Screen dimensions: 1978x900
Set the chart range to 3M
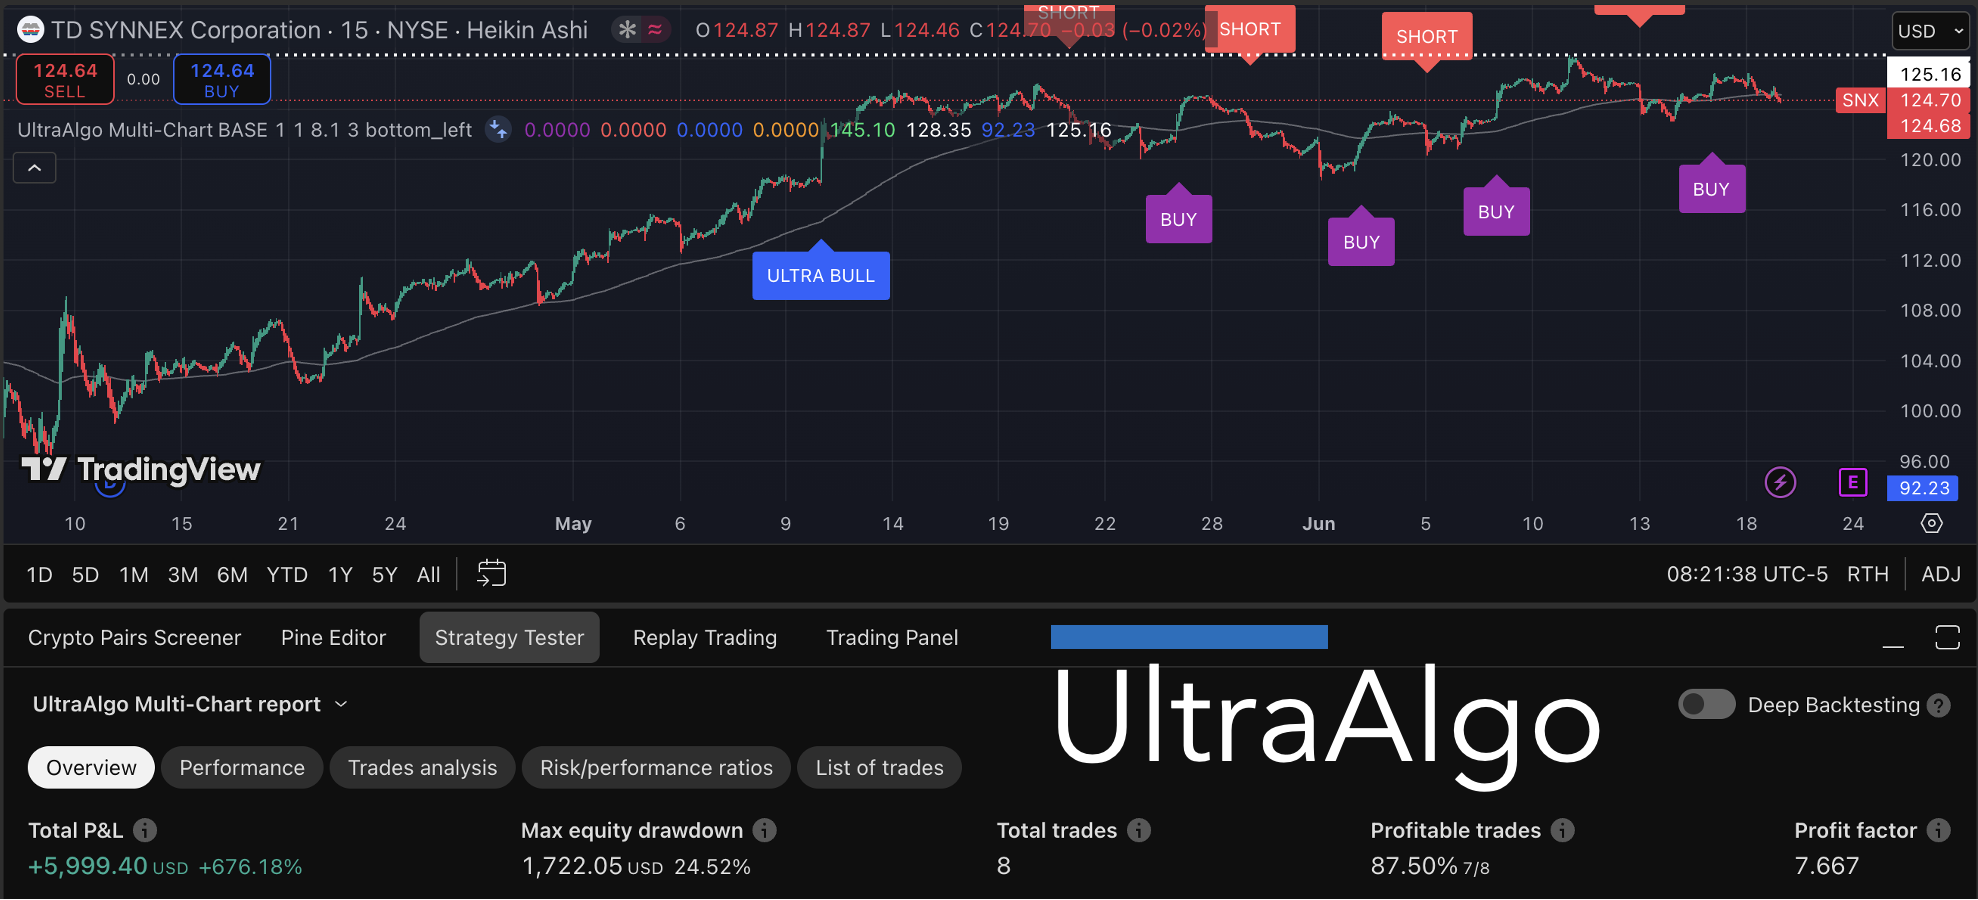[183, 575]
